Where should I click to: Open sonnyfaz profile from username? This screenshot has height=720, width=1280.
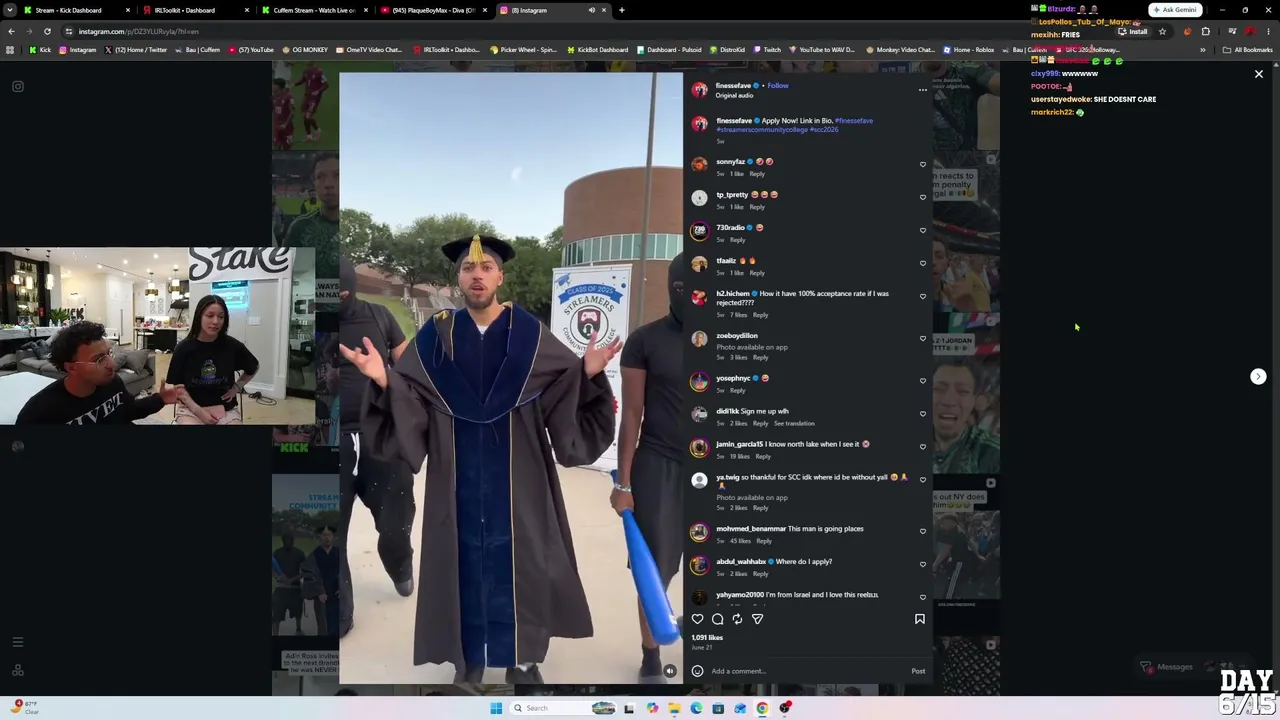tap(730, 162)
